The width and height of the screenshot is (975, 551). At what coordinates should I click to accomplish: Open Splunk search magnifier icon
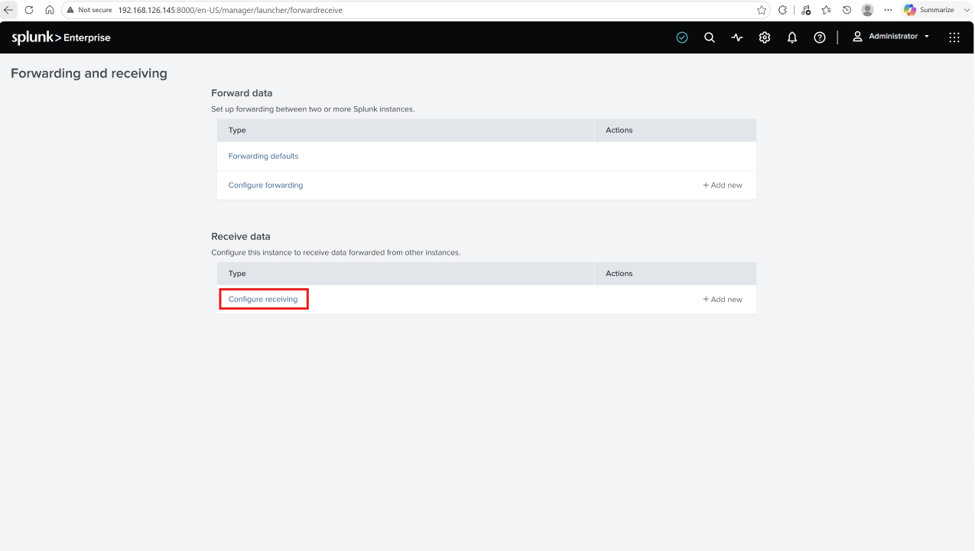(x=709, y=37)
